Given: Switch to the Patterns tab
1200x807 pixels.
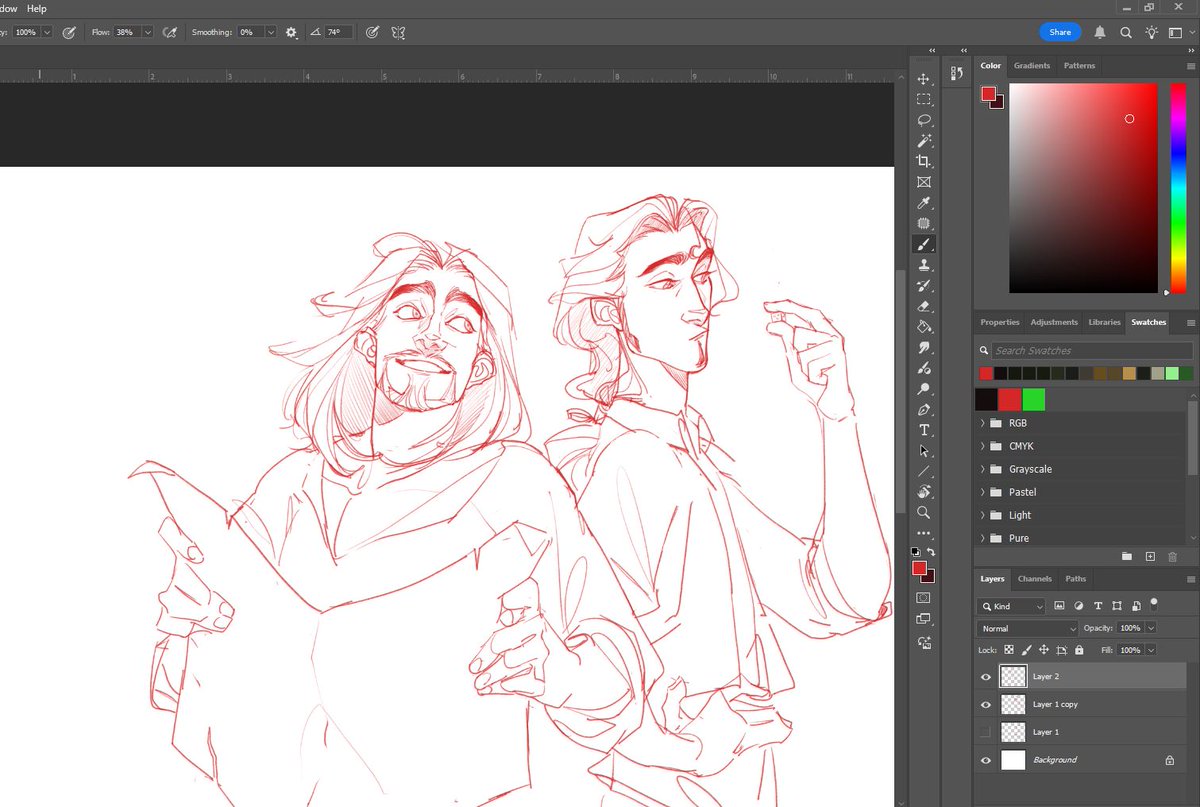Looking at the screenshot, I should click(x=1079, y=65).
